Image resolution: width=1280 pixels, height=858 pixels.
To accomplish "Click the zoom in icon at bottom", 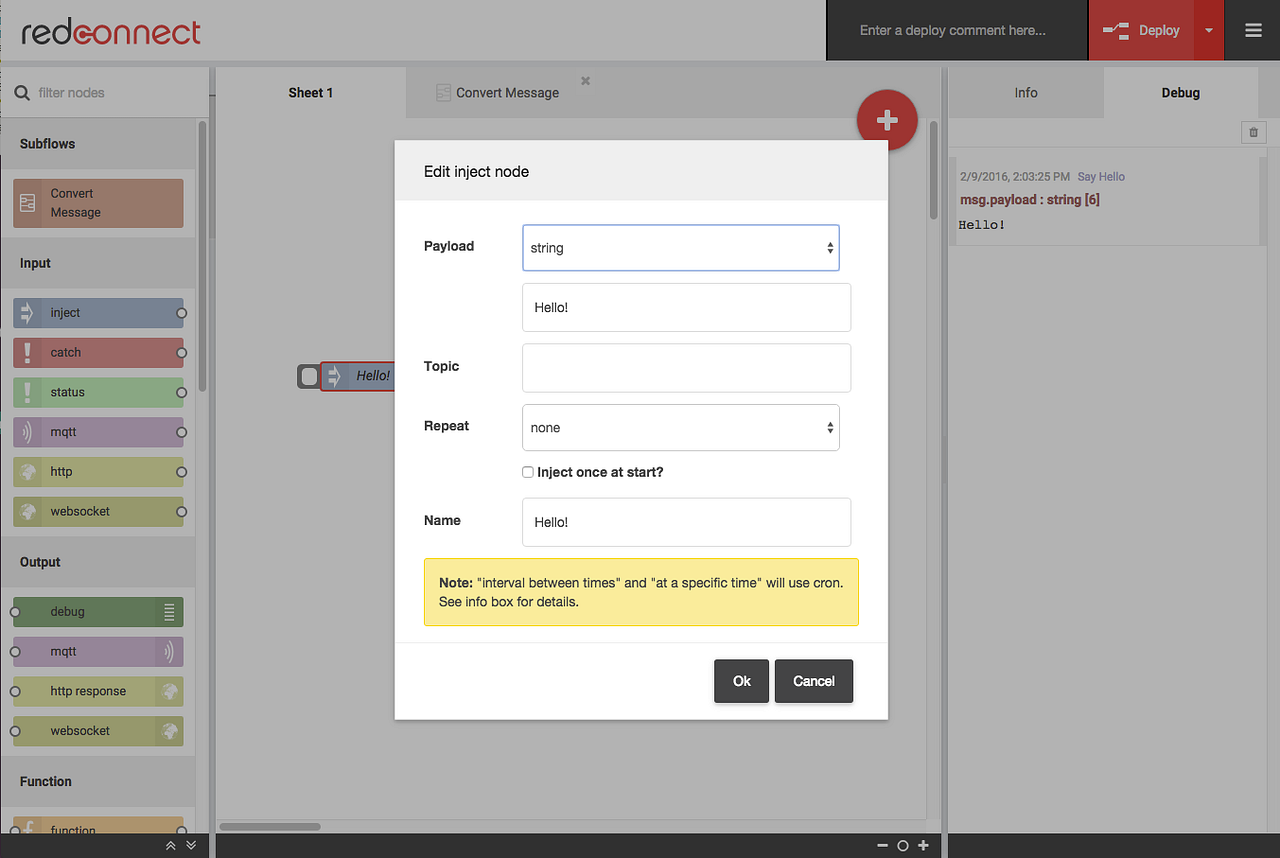I will click(x=922, y=845).
